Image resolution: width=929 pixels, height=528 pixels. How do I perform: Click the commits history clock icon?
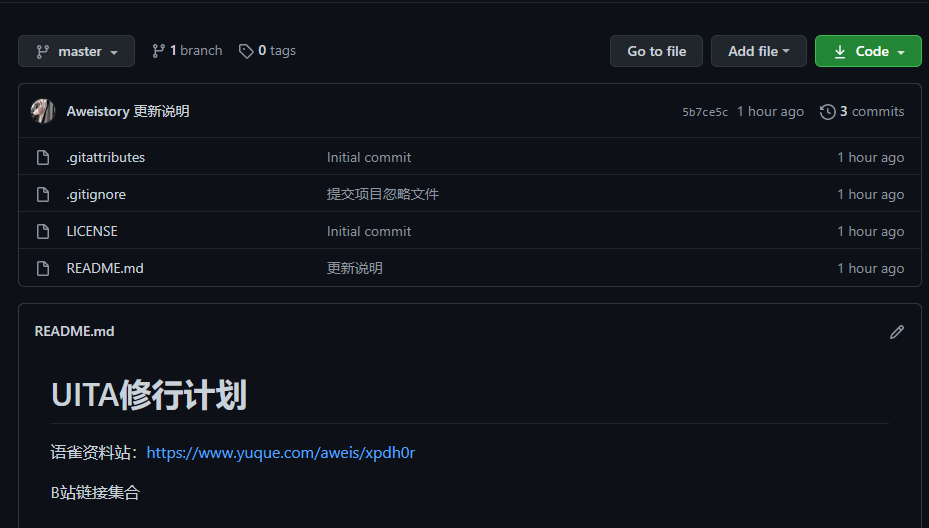pos(828,111)
